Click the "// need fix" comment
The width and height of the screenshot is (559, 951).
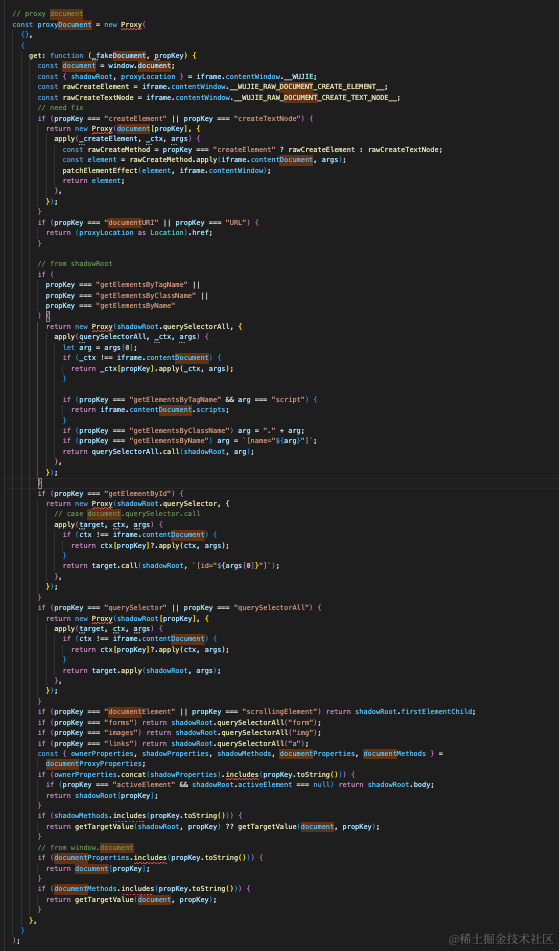coord(61,107)
